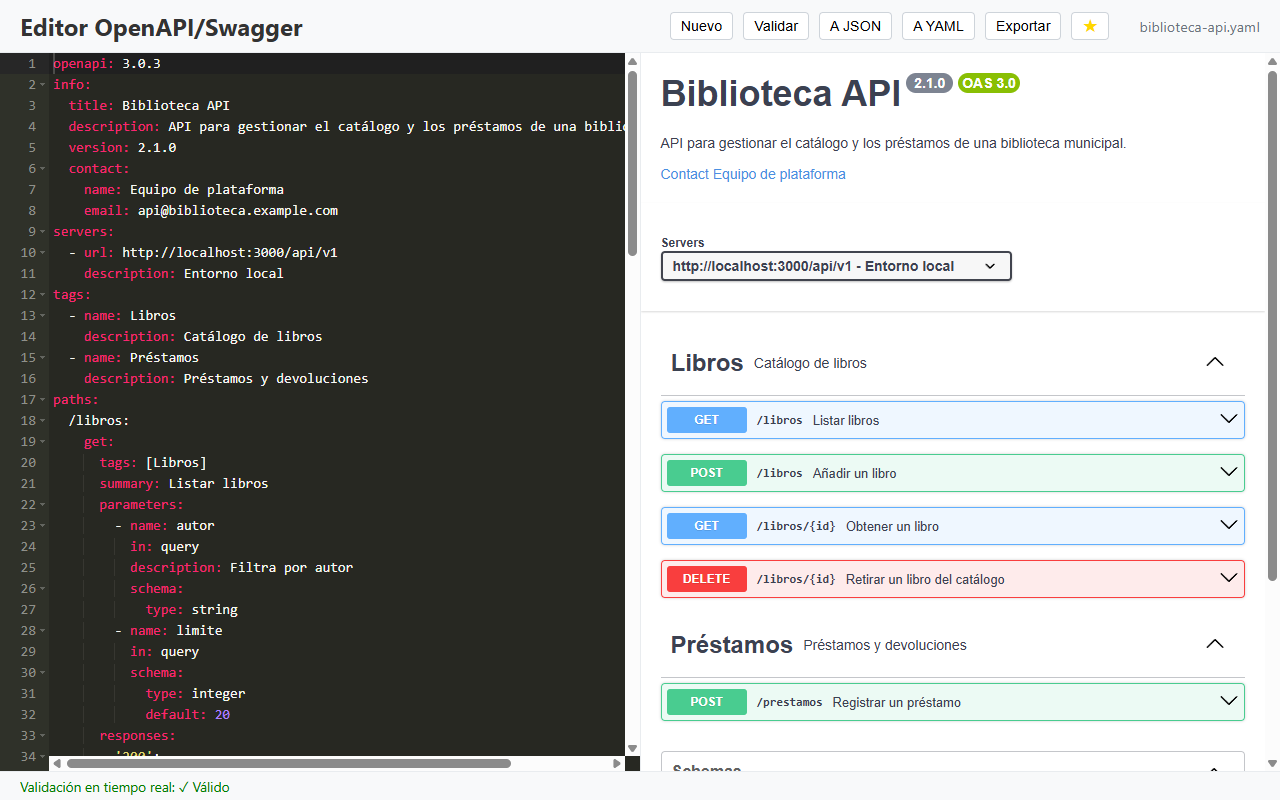Image resolution: width=1280 pixels, height=800 pixels.
Task: Expand the GET /libros Listar libros operation chevron
Action: coord(1229,419)
